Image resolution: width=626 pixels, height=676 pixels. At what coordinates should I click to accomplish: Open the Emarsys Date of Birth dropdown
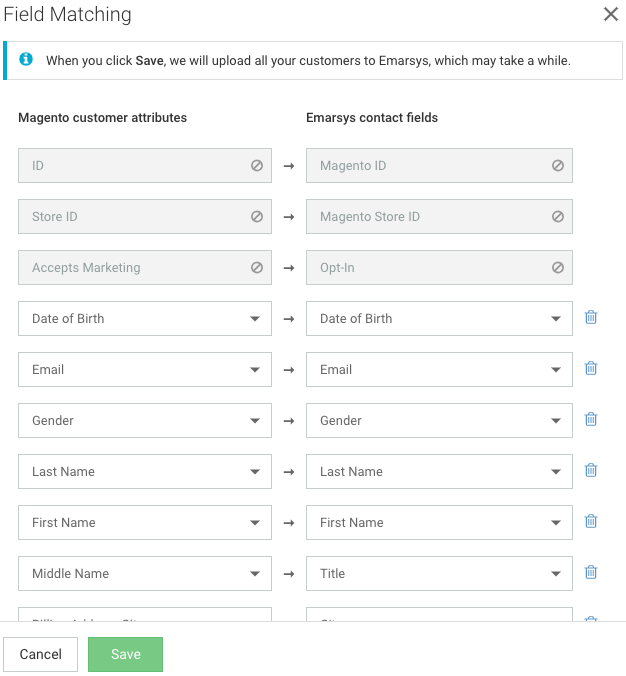coord(439,319)
